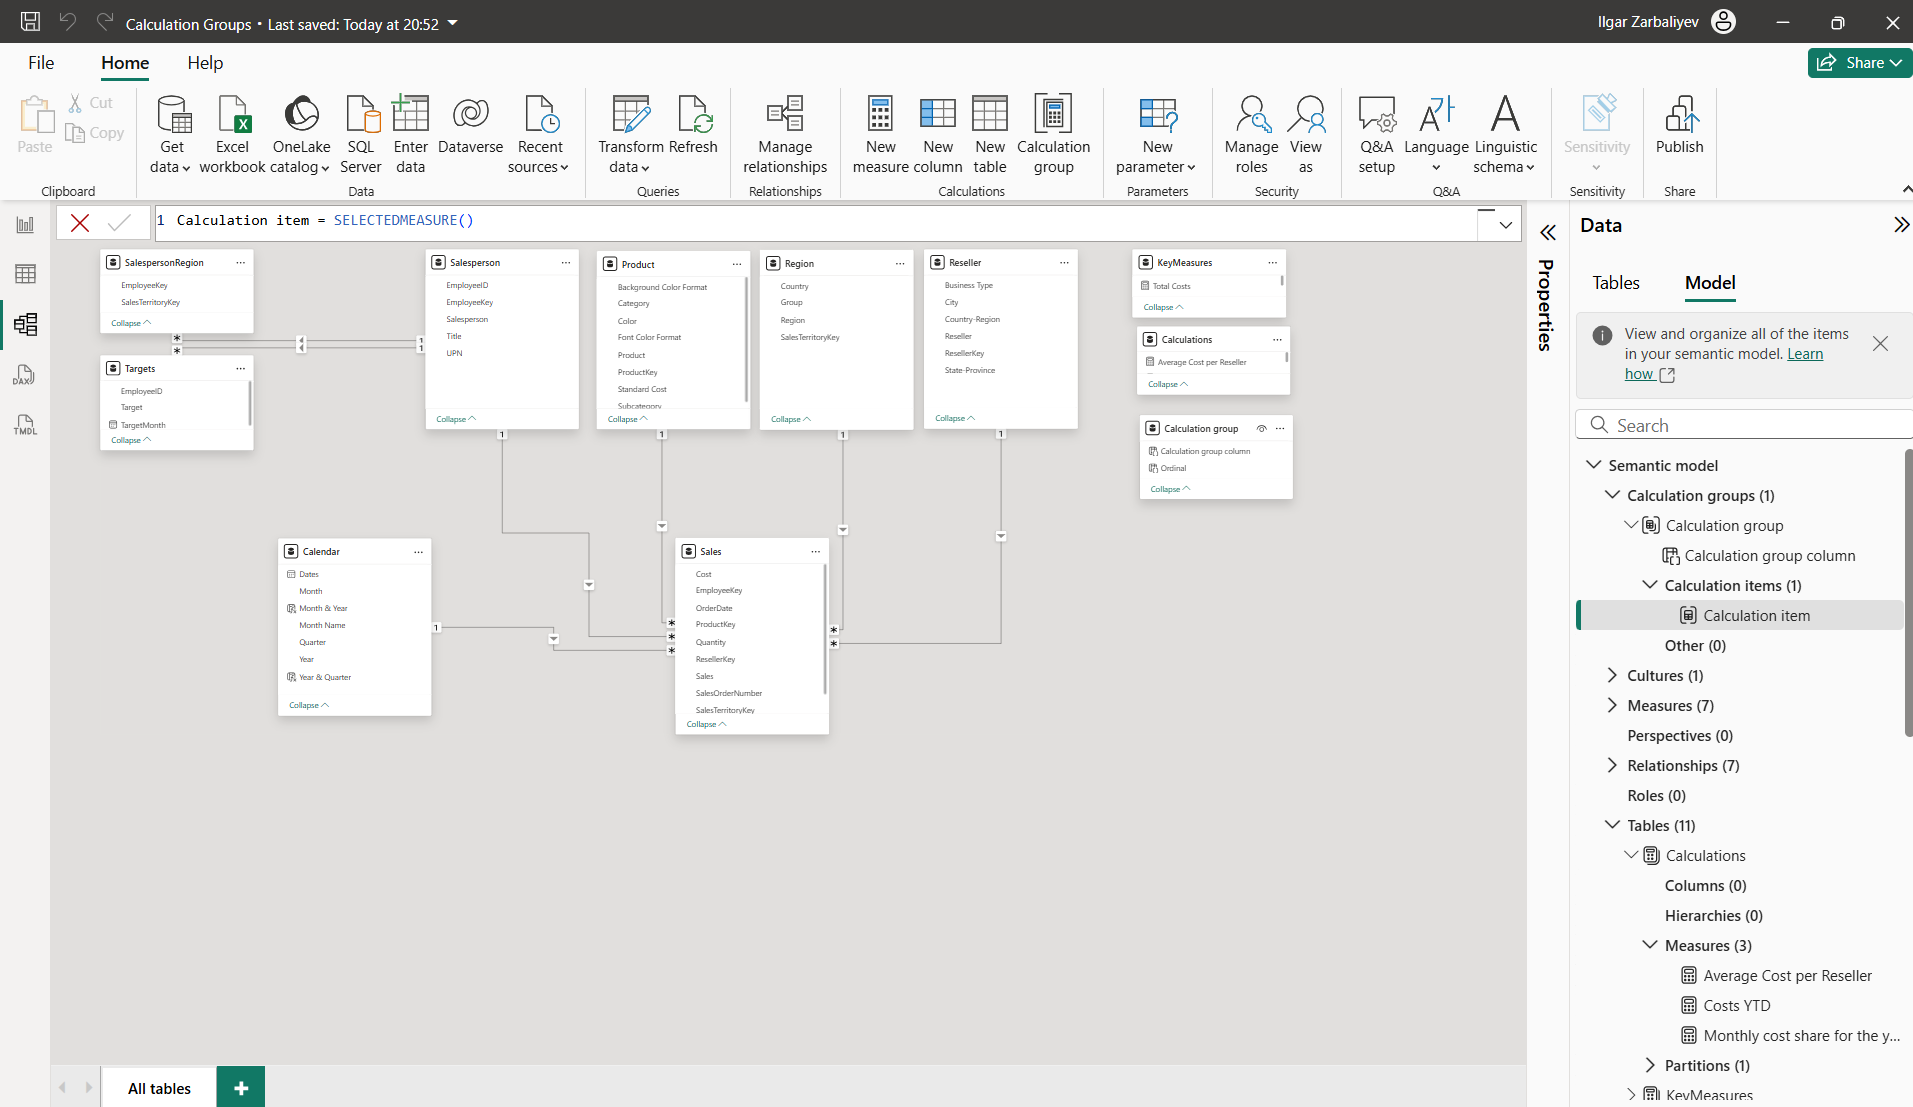Open the Dataverse connector
This screenshot has width=1913, height=1107.
(470, 125)
